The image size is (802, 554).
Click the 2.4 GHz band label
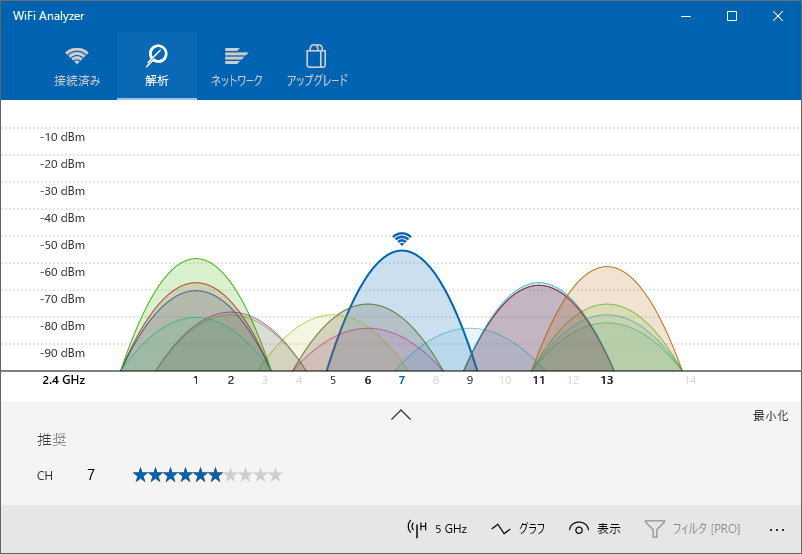[x=63, y=380]
